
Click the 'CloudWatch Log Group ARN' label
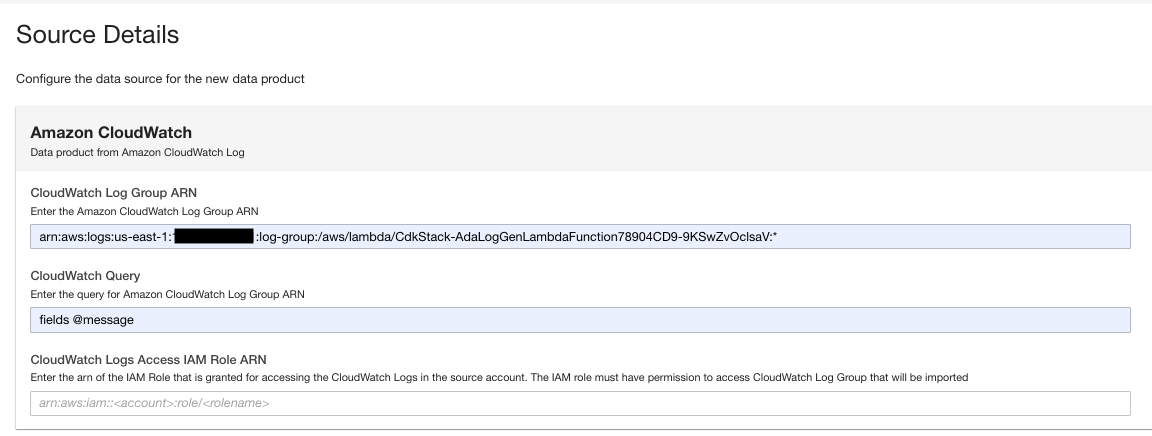113,193
